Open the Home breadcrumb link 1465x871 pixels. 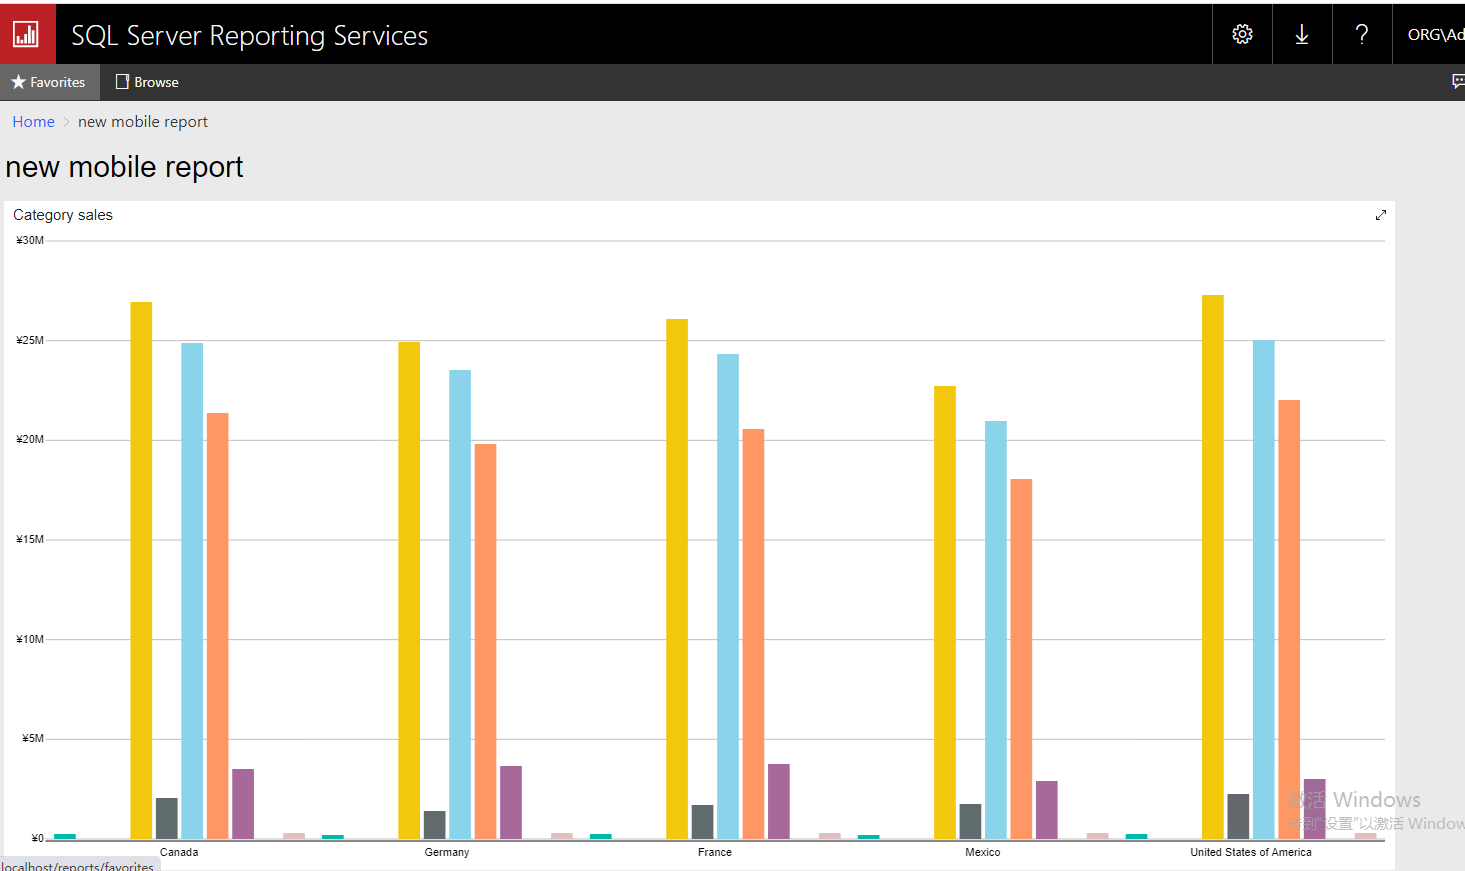point(33,121)
